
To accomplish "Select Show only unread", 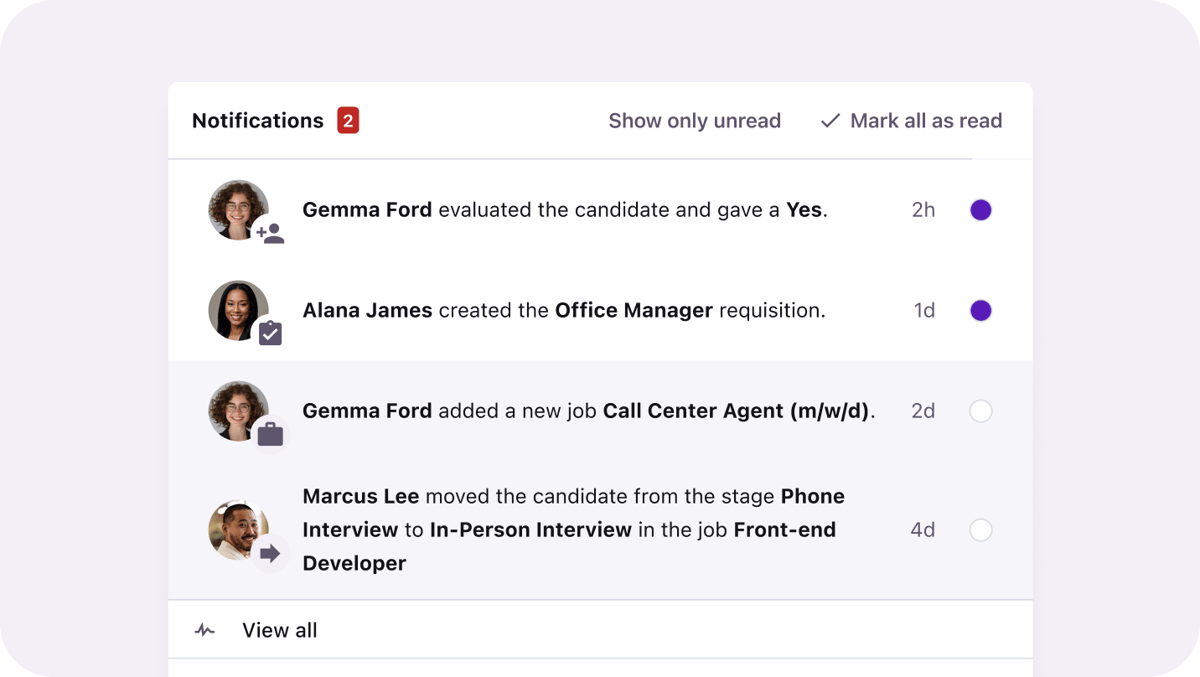I will coord(694,120).
